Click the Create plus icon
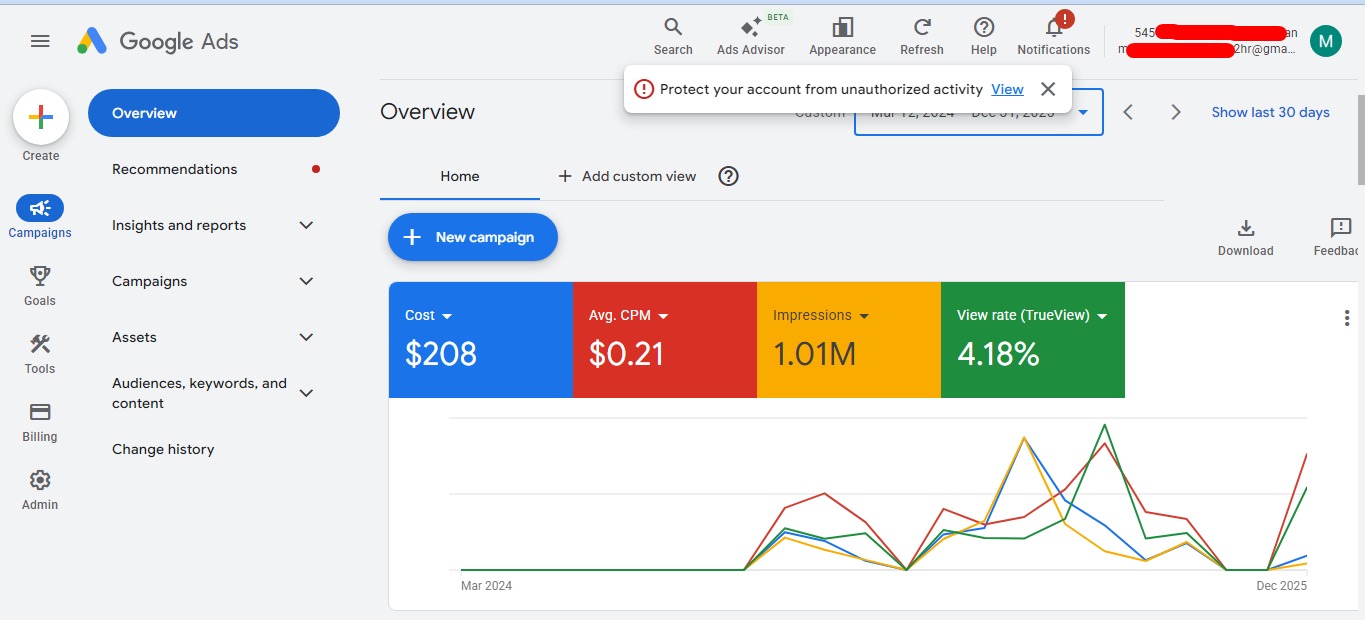 coord(40,117)
